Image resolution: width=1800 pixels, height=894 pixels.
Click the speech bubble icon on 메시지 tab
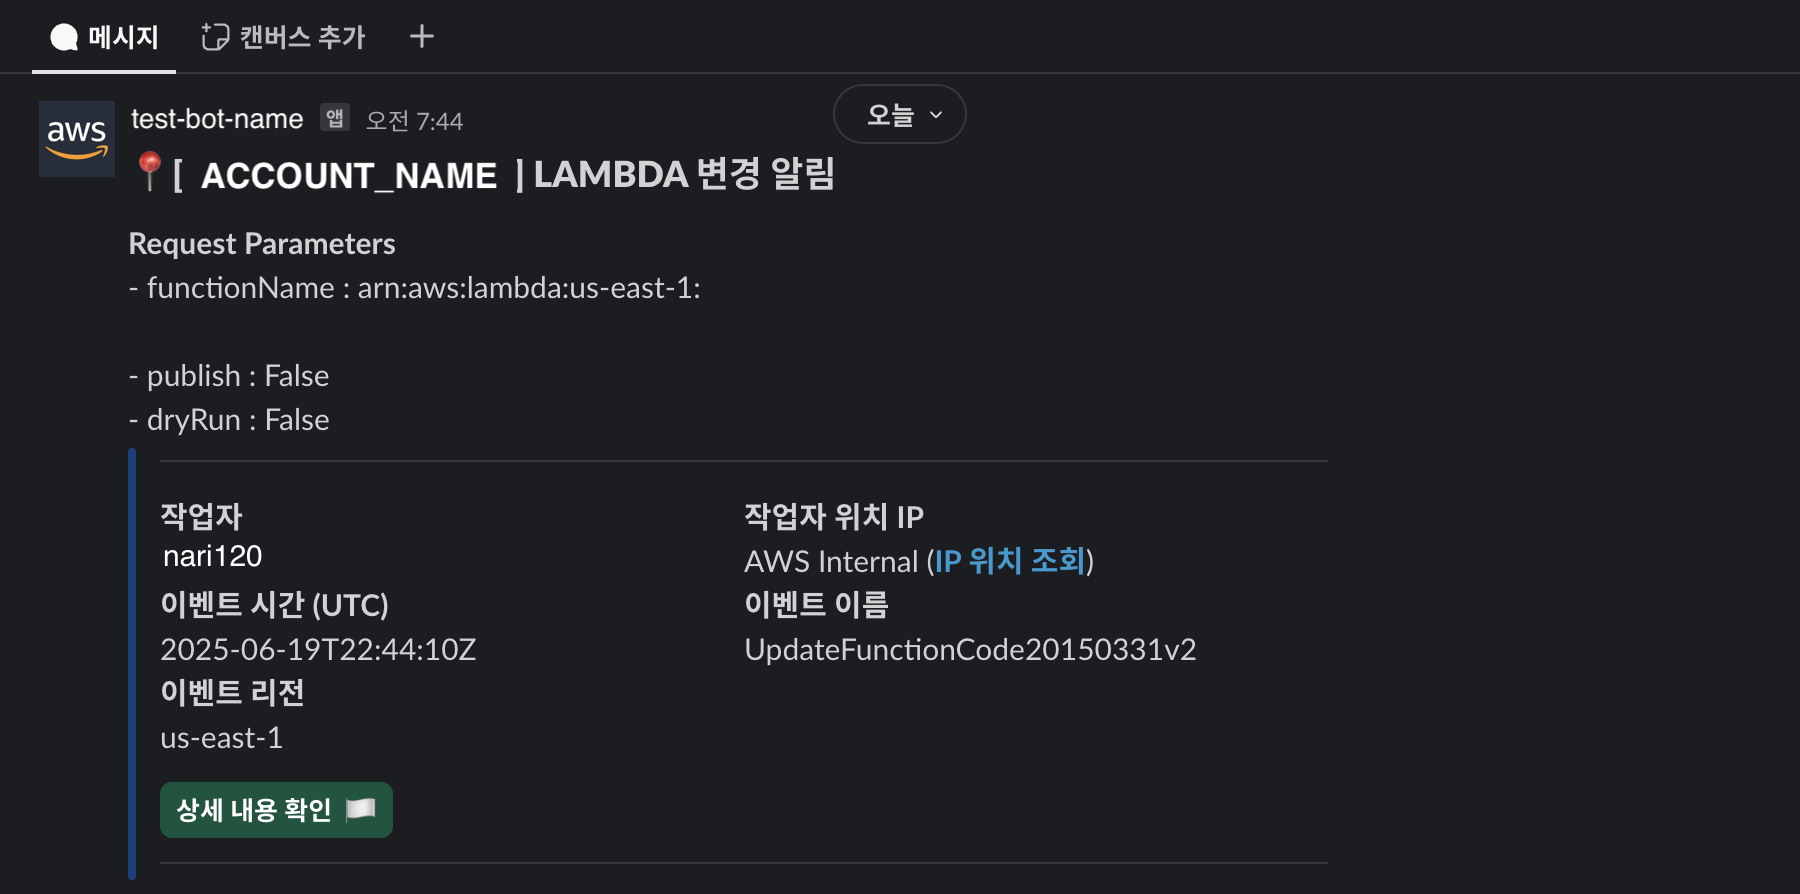64,37
